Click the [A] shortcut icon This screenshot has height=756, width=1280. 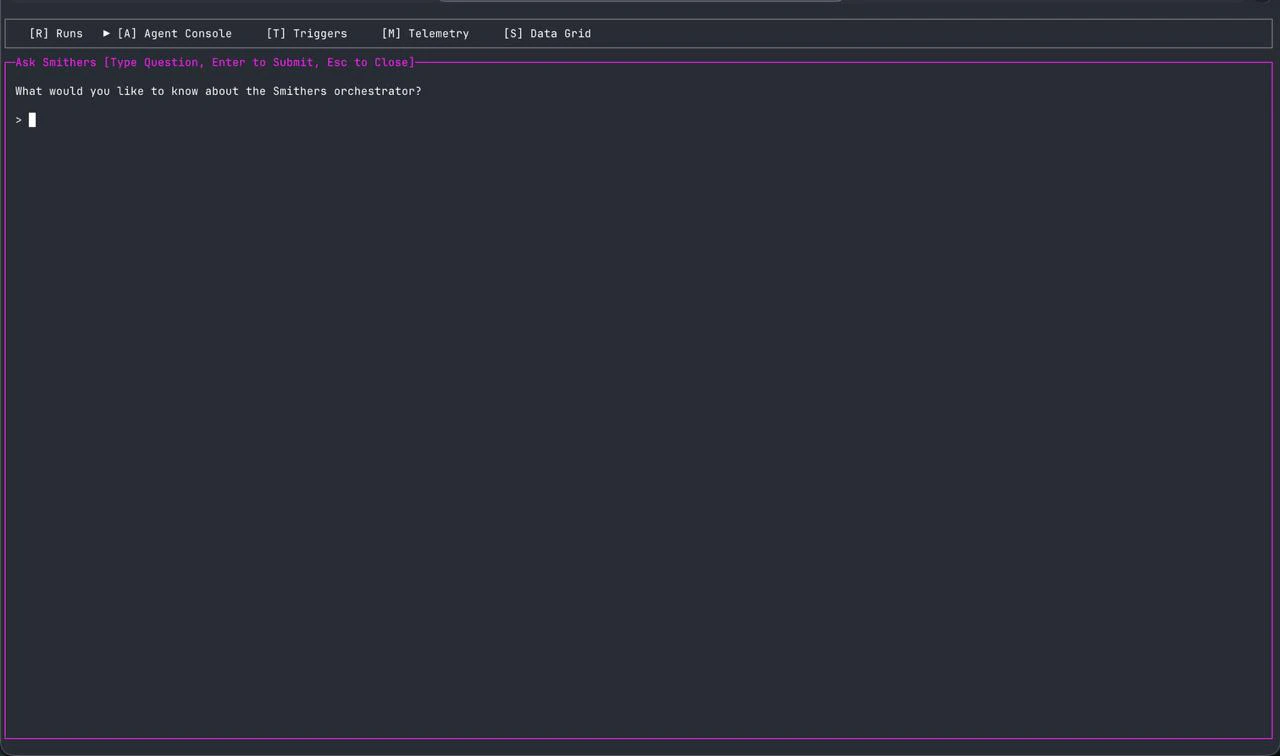pos(127,33)
